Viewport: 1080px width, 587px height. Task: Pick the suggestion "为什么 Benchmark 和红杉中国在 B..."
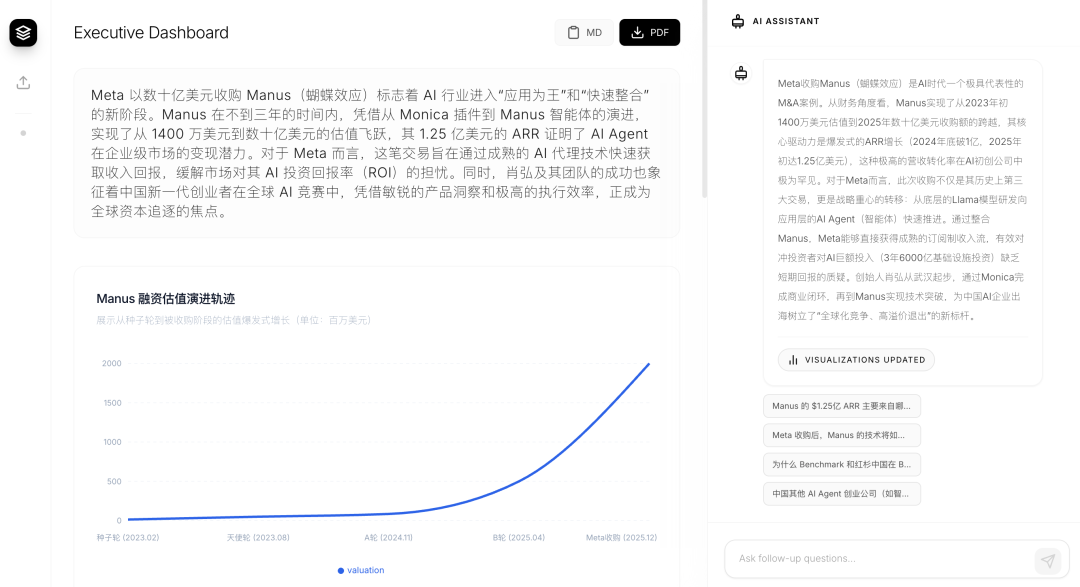point(842,464)
